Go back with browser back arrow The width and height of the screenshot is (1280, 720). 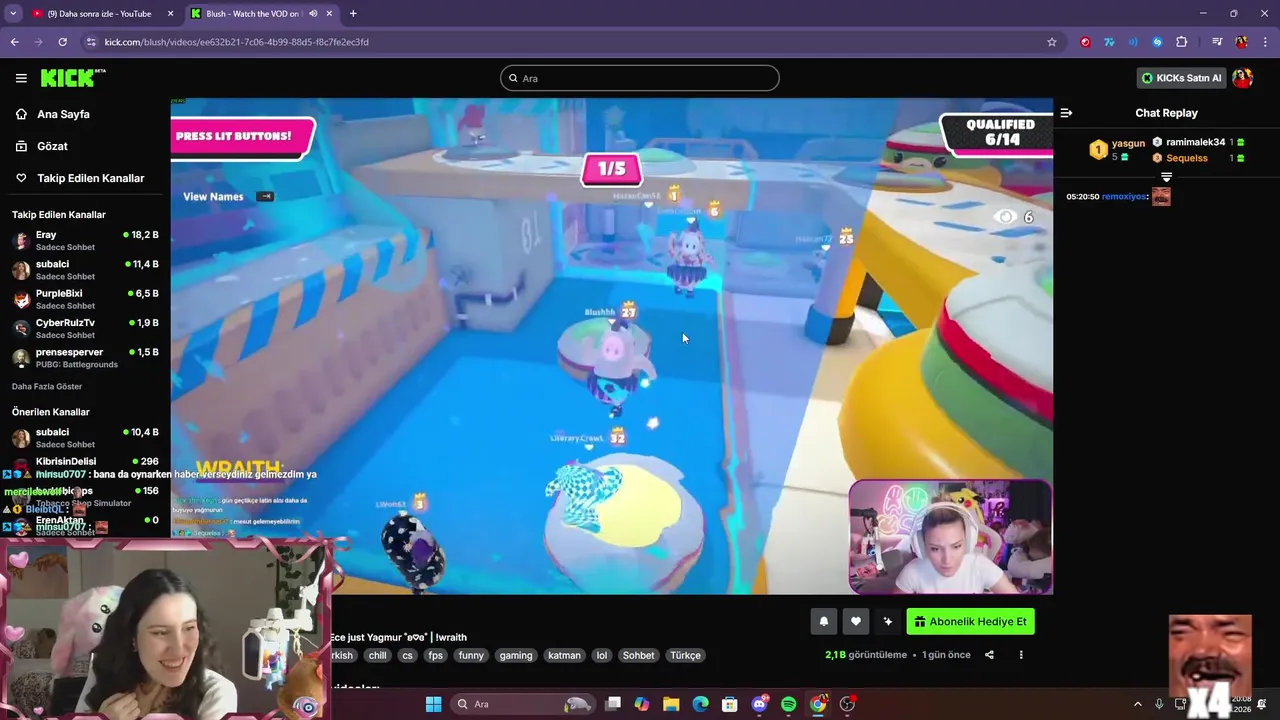point(14,42)
